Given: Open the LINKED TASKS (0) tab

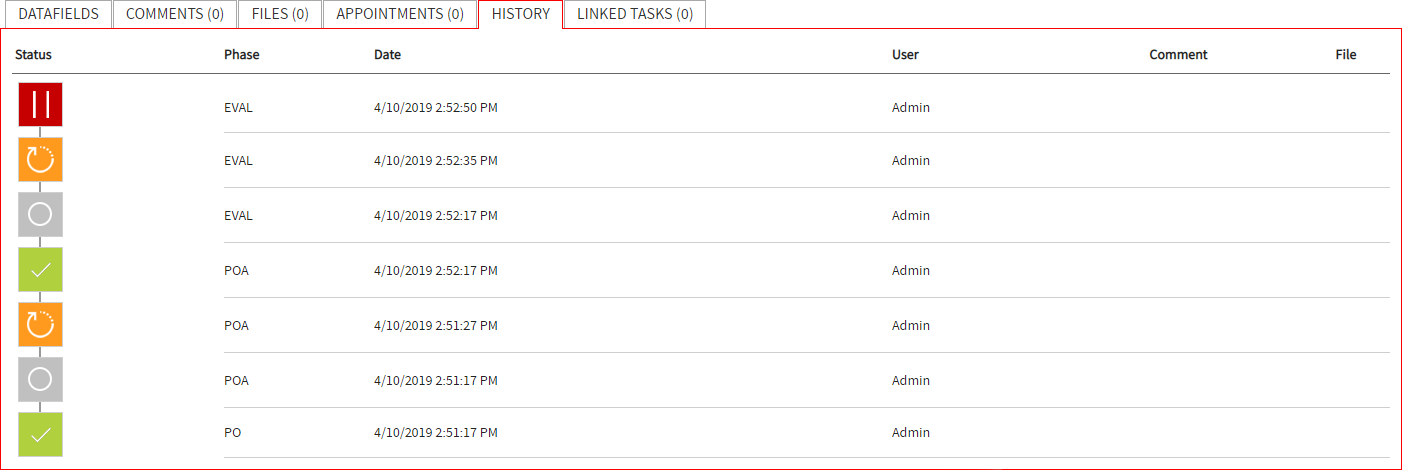Looking at the screenshot, I should point(635,14).
